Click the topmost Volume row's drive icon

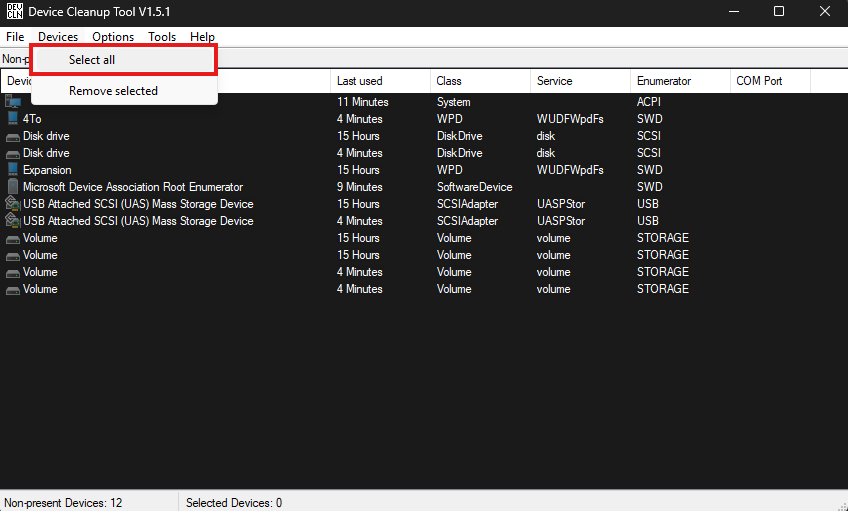coord(13,238)
